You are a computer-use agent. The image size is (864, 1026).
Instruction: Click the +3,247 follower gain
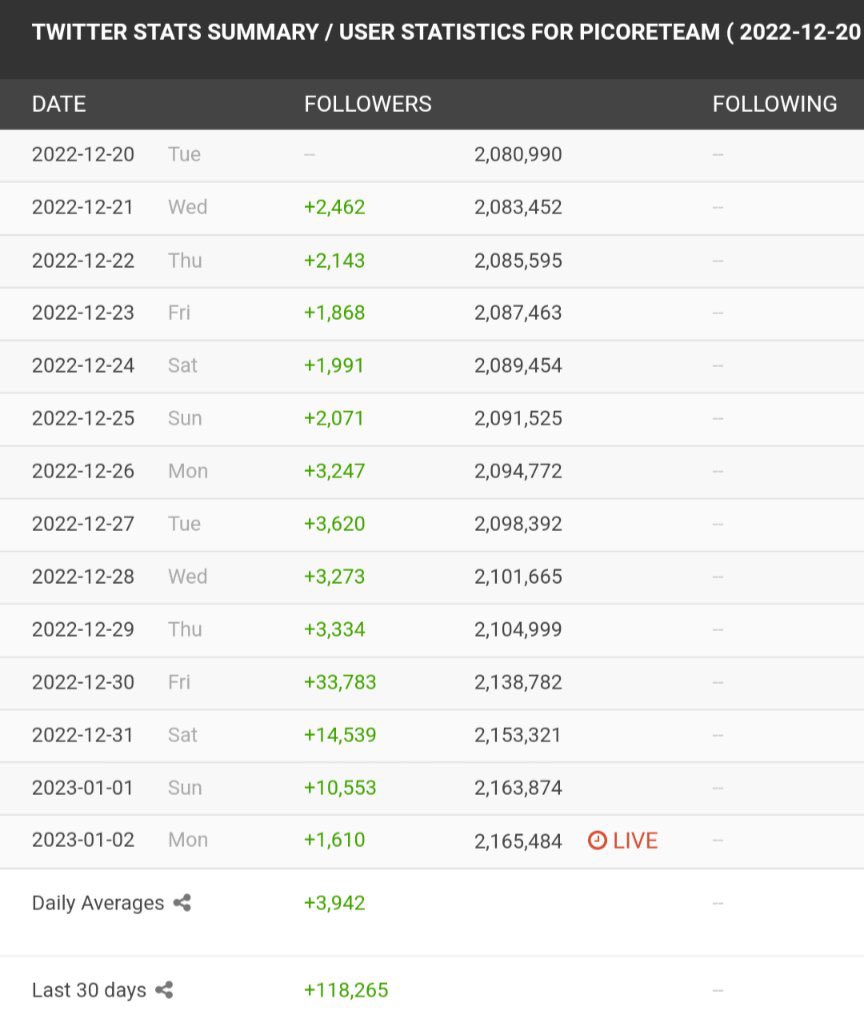[x=334, y=471]
